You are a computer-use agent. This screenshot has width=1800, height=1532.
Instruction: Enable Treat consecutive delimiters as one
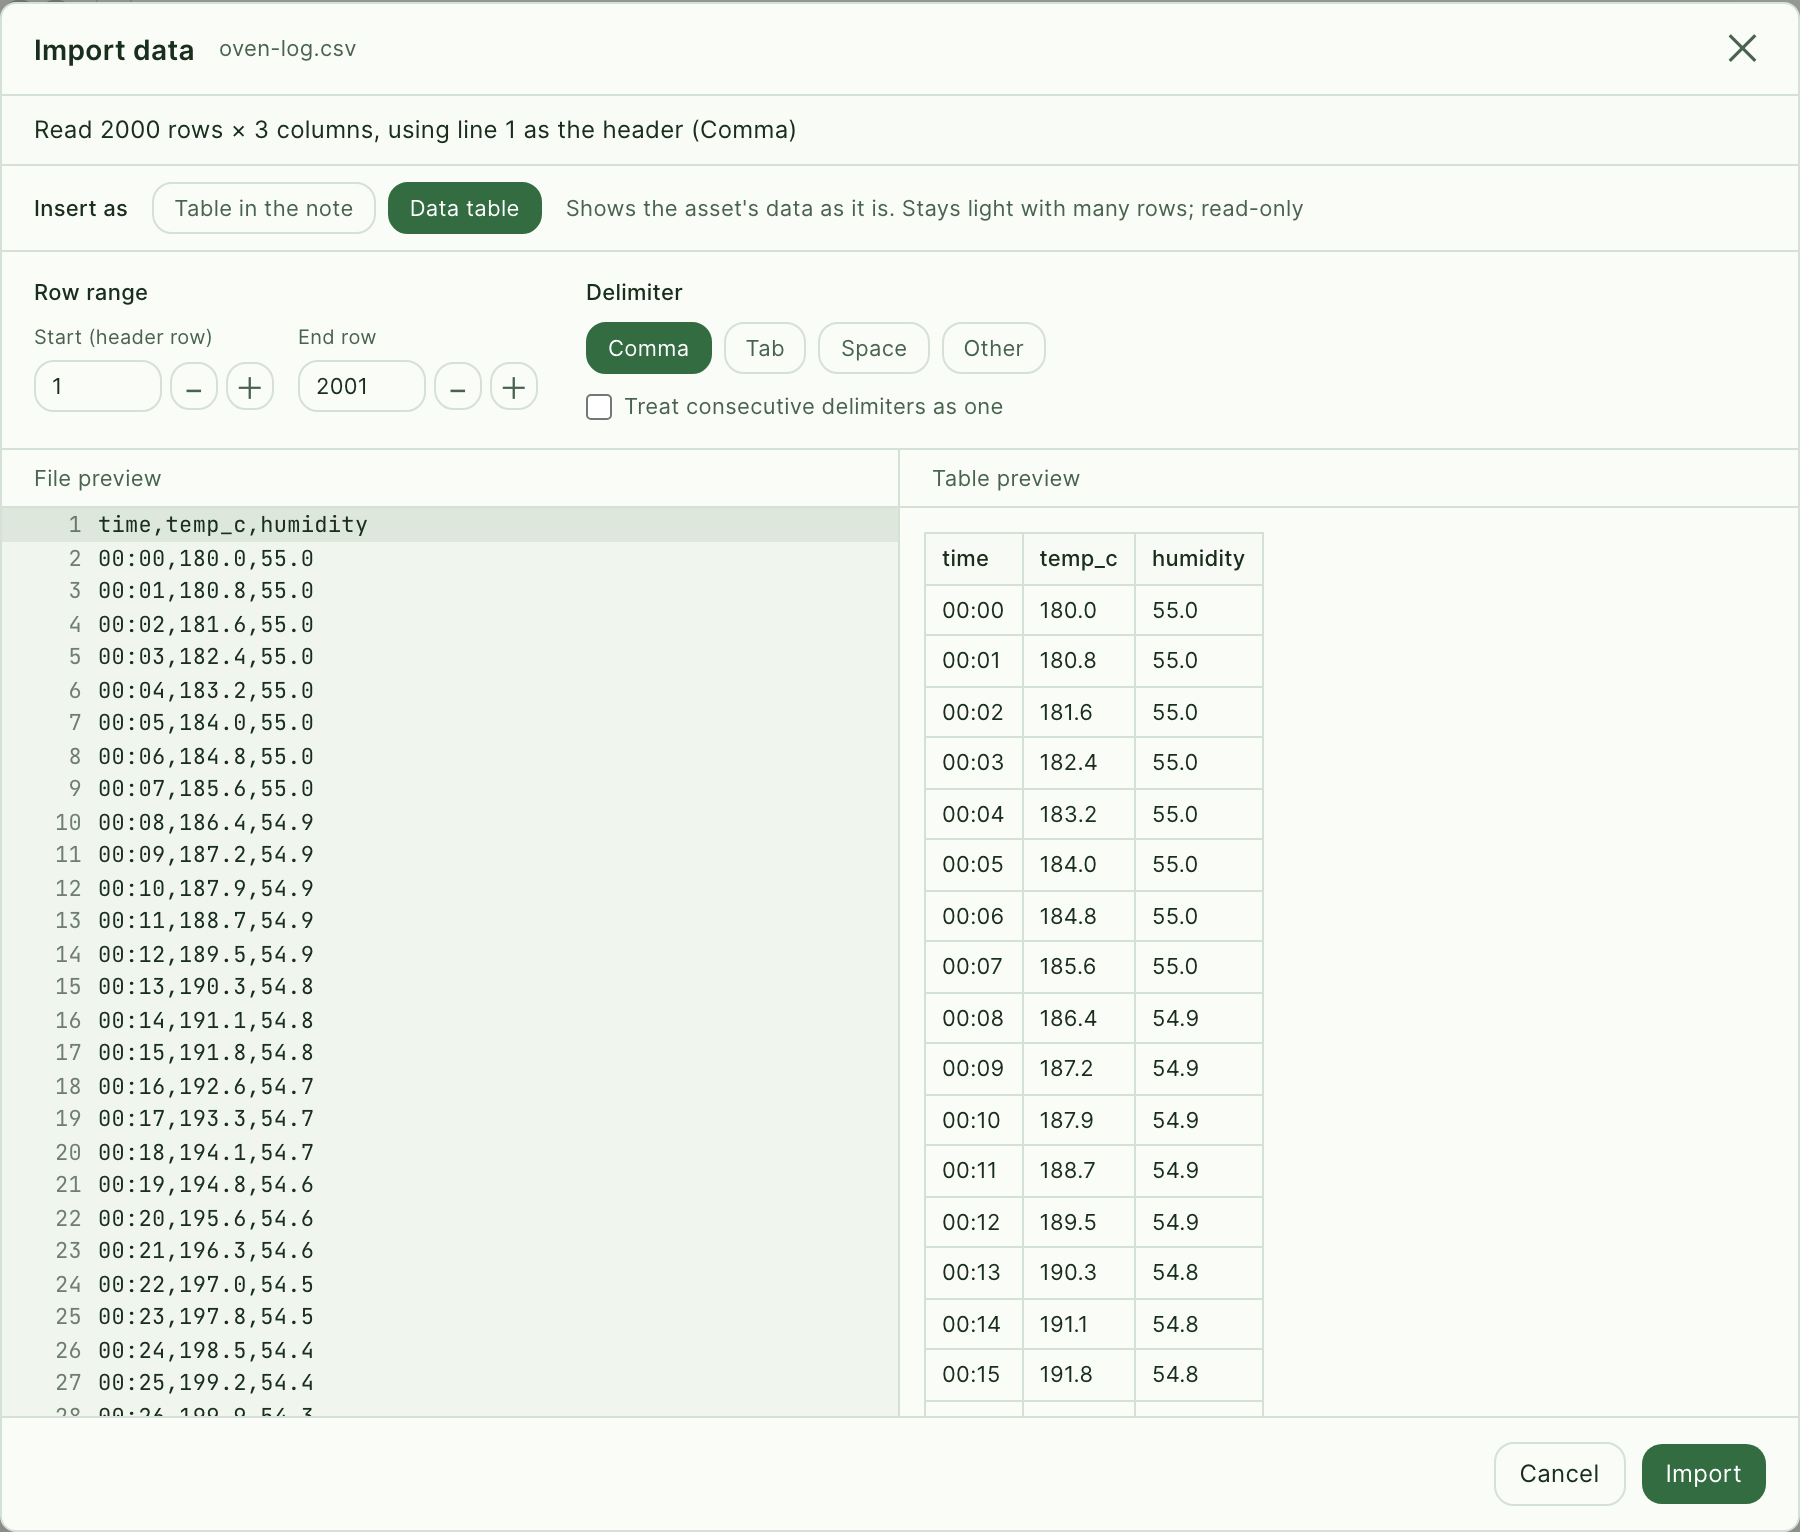click(x=599, y=407)
